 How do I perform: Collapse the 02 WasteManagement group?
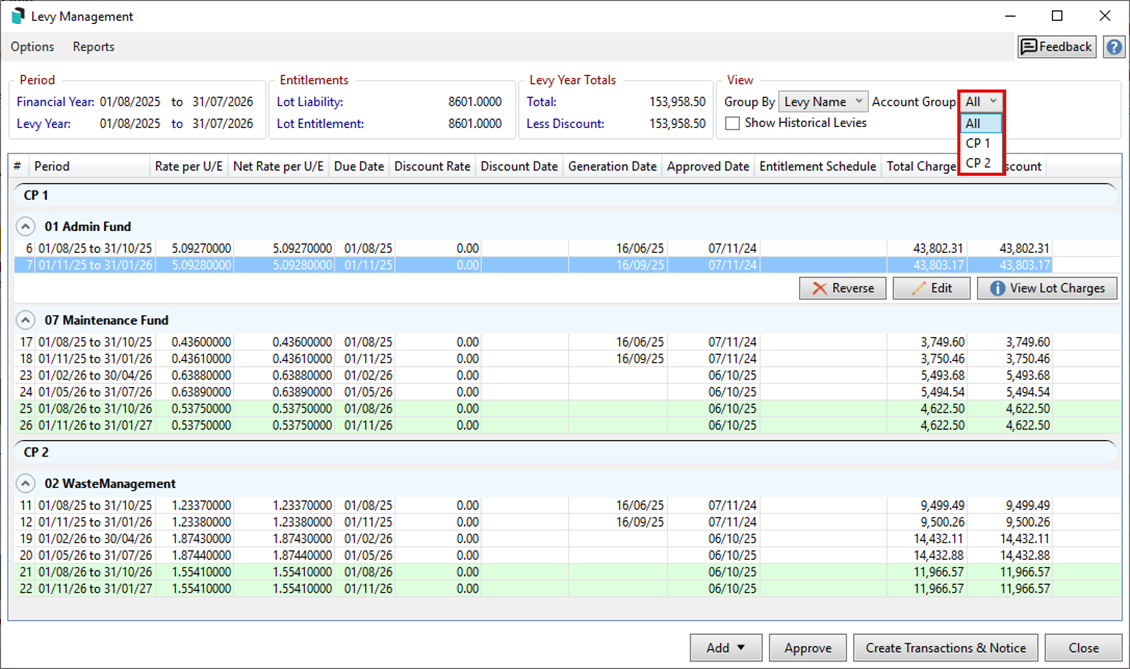click(24, 484)
